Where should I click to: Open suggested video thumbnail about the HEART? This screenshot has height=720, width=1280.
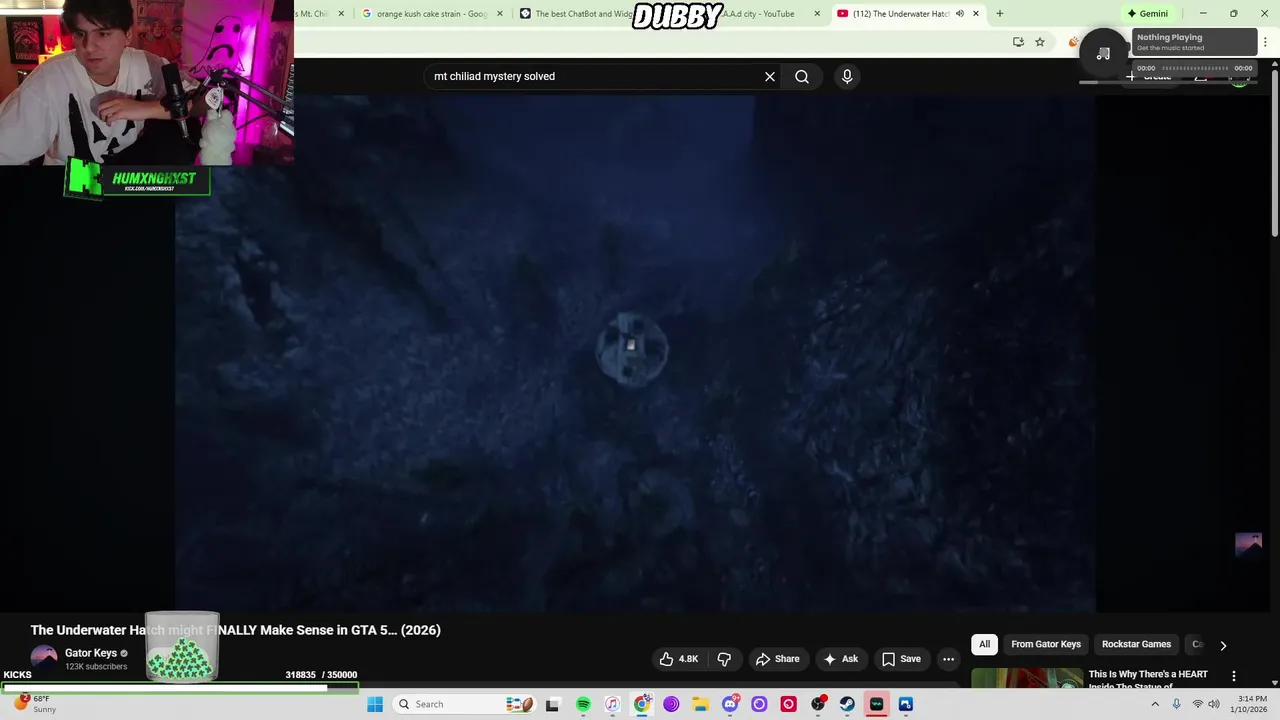coord(1027,678)
